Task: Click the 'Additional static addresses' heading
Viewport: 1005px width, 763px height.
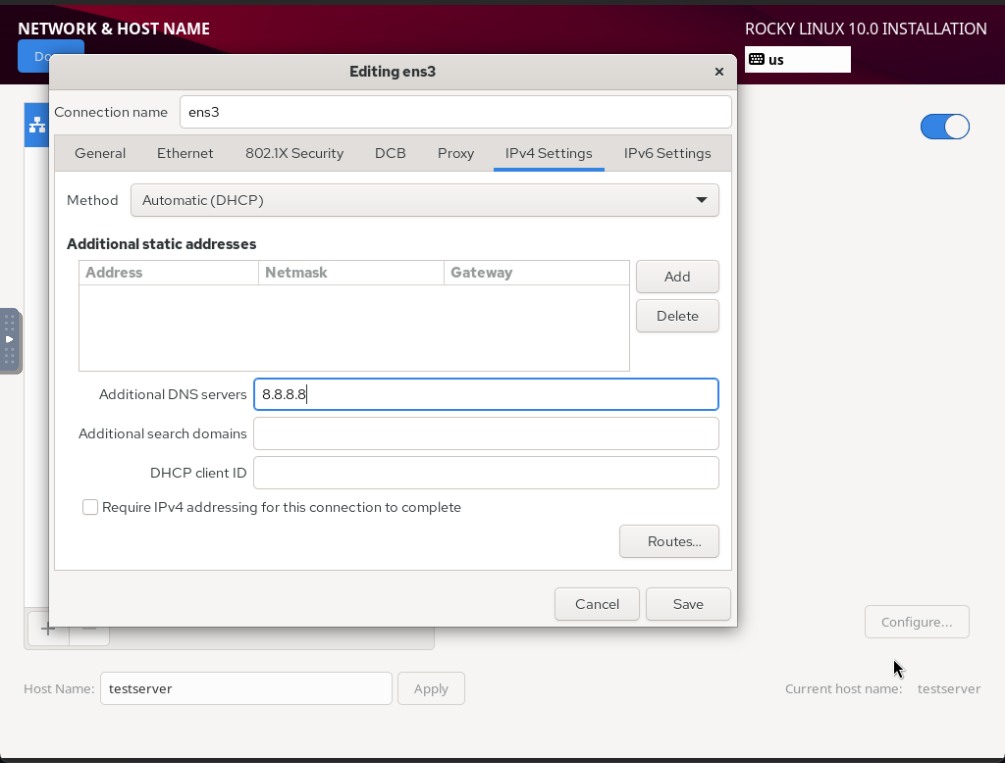Action: 162,244
